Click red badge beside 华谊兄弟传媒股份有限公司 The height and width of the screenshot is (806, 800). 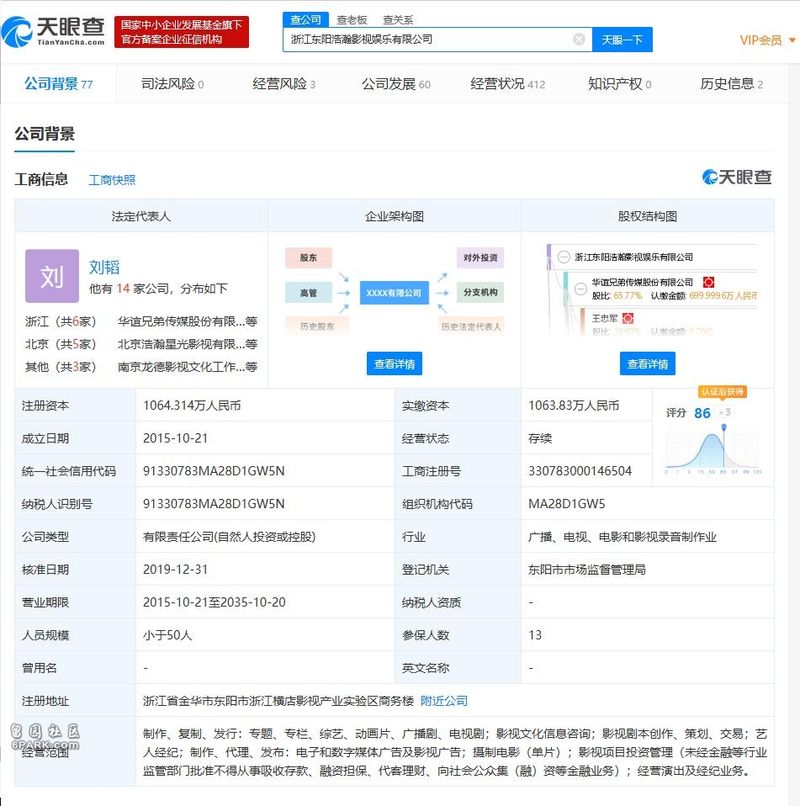tap(708, 282)
